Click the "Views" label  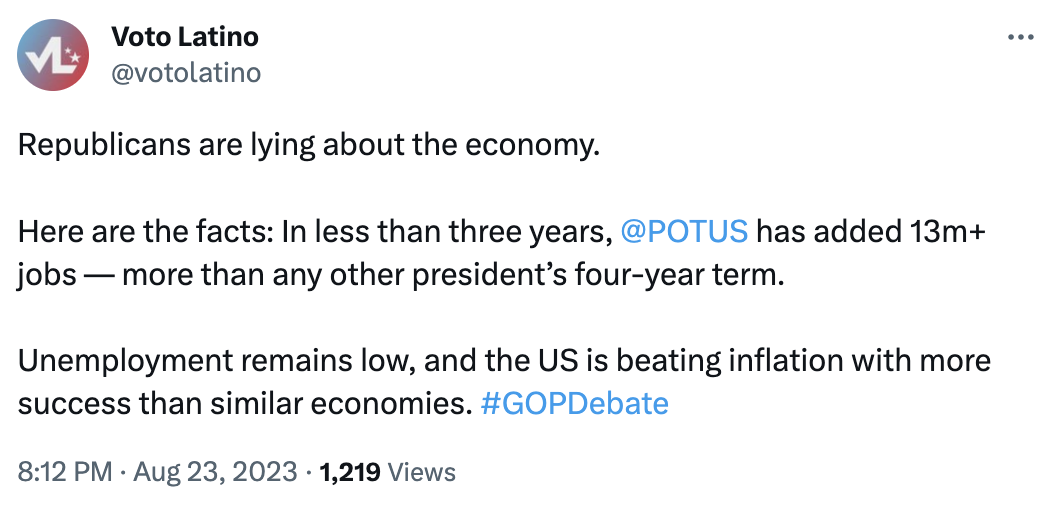(421, 472)
